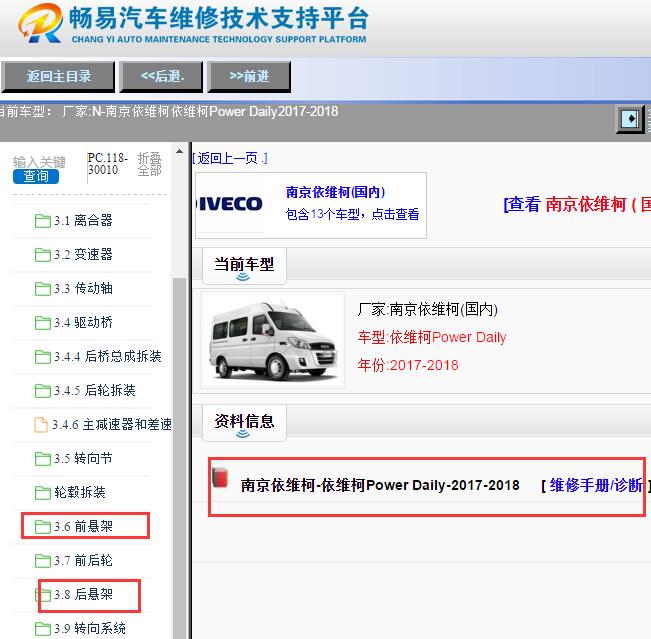651x639 pixels.
Task: Open tree item 3.8 后悬架
Action: 83,595
